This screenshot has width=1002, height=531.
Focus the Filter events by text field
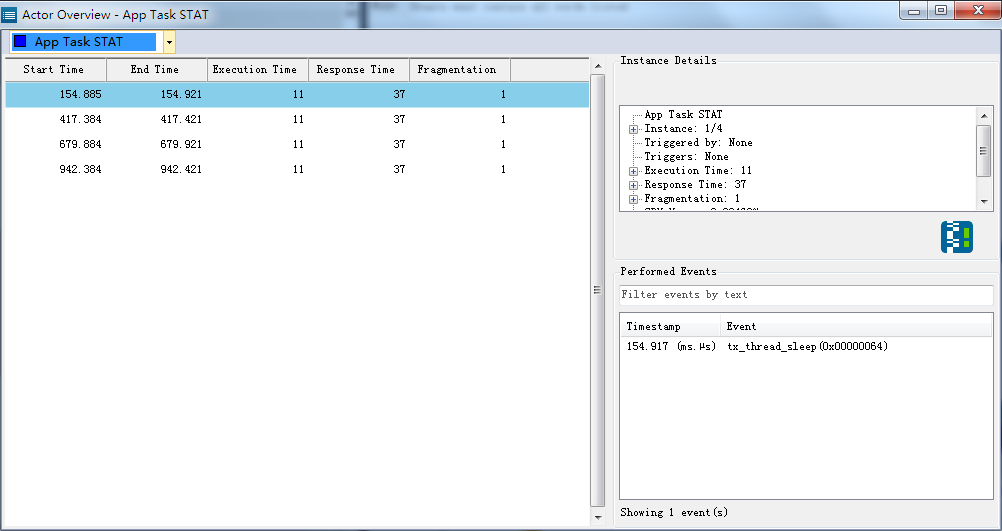pyautogui.click(x=806, y=295)
